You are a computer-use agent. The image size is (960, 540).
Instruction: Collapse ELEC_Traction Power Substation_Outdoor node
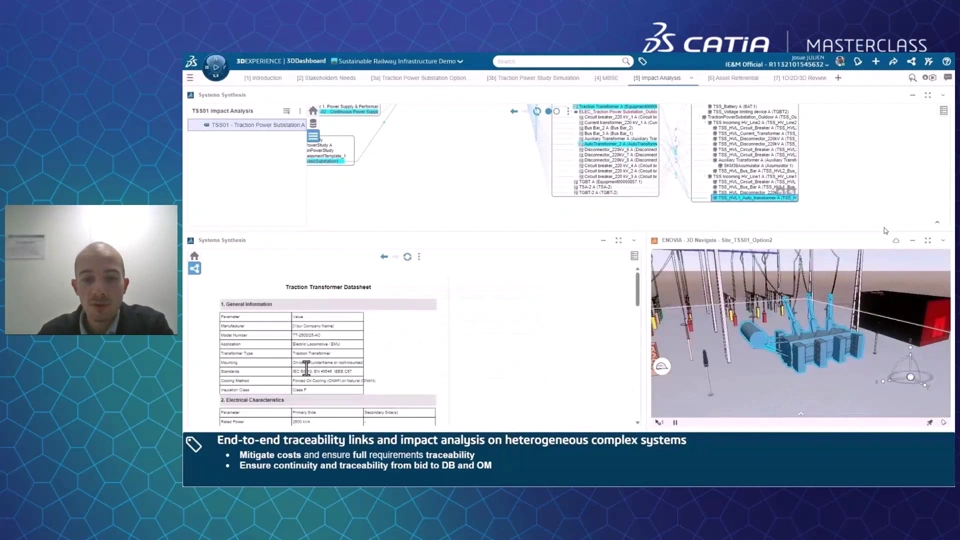pos(576,112)
